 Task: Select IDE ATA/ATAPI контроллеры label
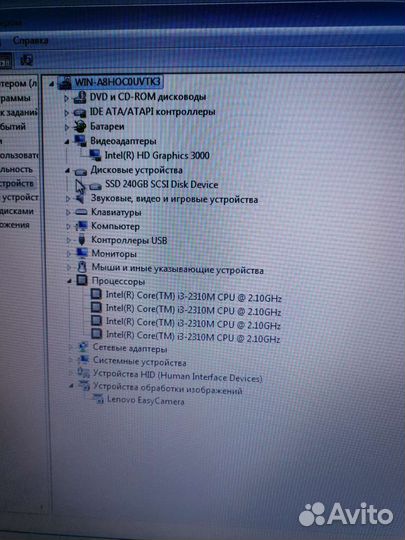click(152, 112)
